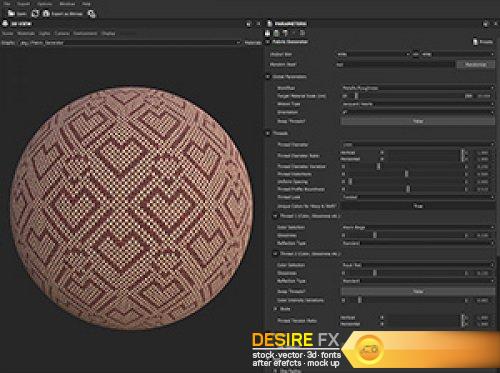The image size is (500, 373).
Task: Open the Thread Preset dropdown
Action: (x=418, y=145)
